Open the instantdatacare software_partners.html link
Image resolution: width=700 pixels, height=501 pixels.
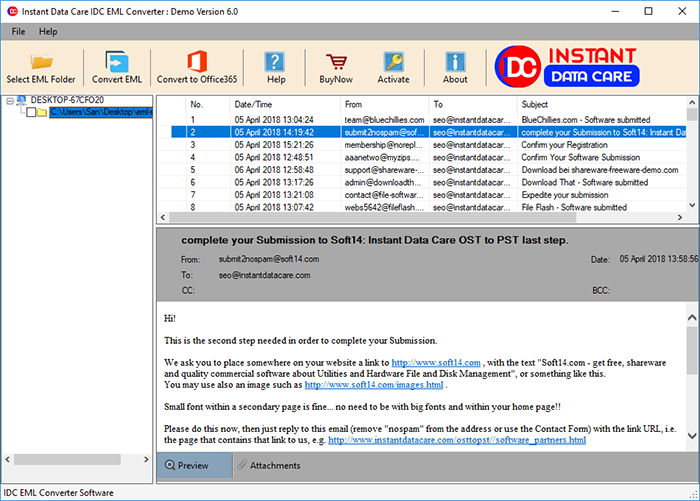click(457, 440)
